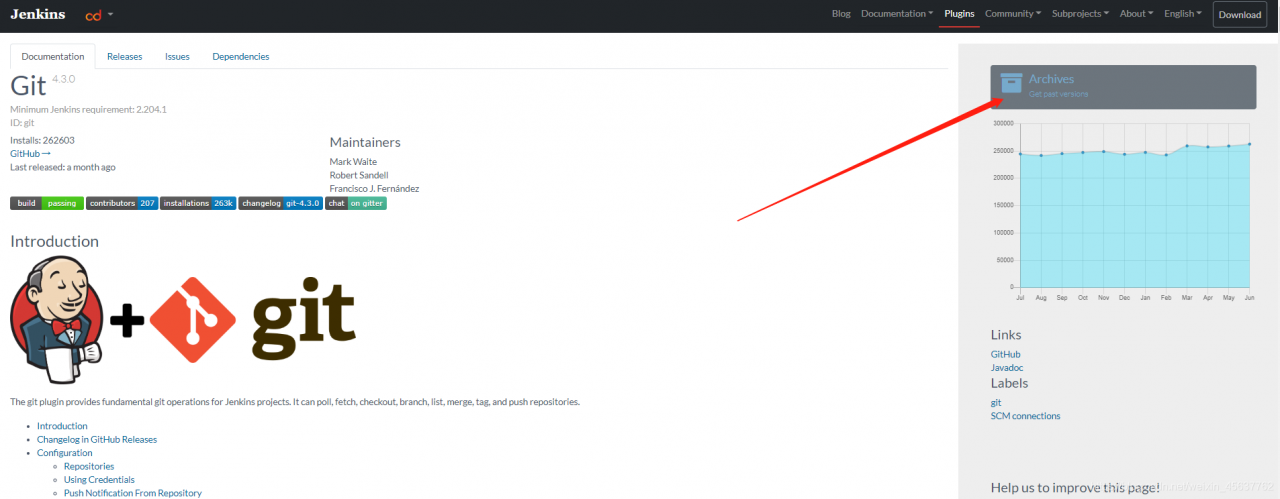
Task: Select Plugins in top navigation
Action: 960,14
